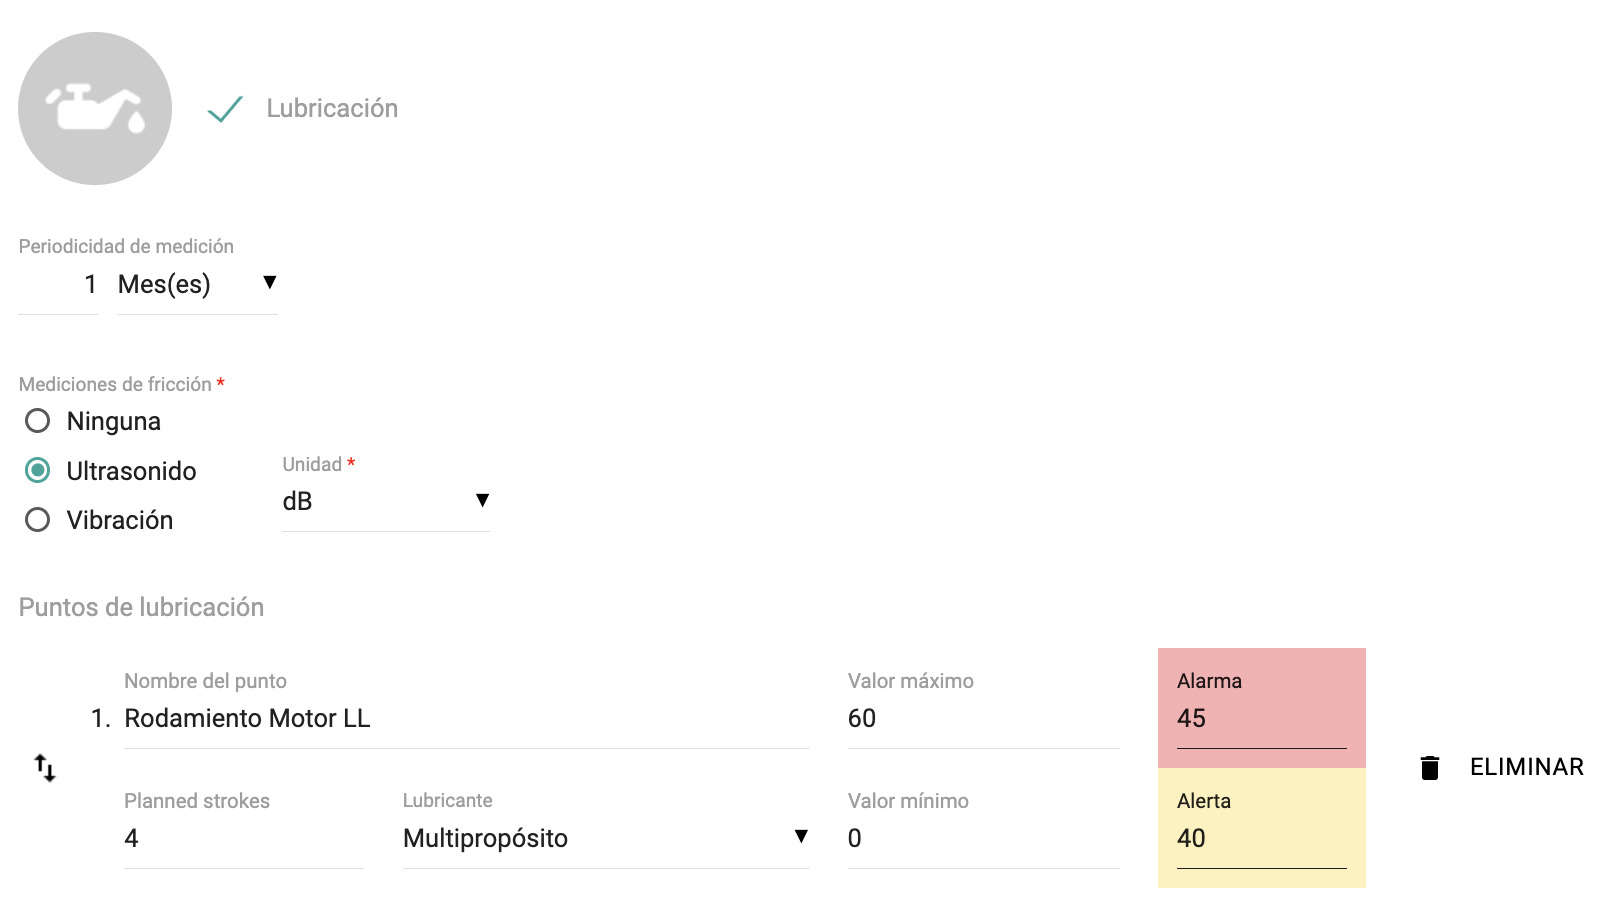Click the periodicity number field showing 1
The image size is (1612, 912).
click(58, 285)
